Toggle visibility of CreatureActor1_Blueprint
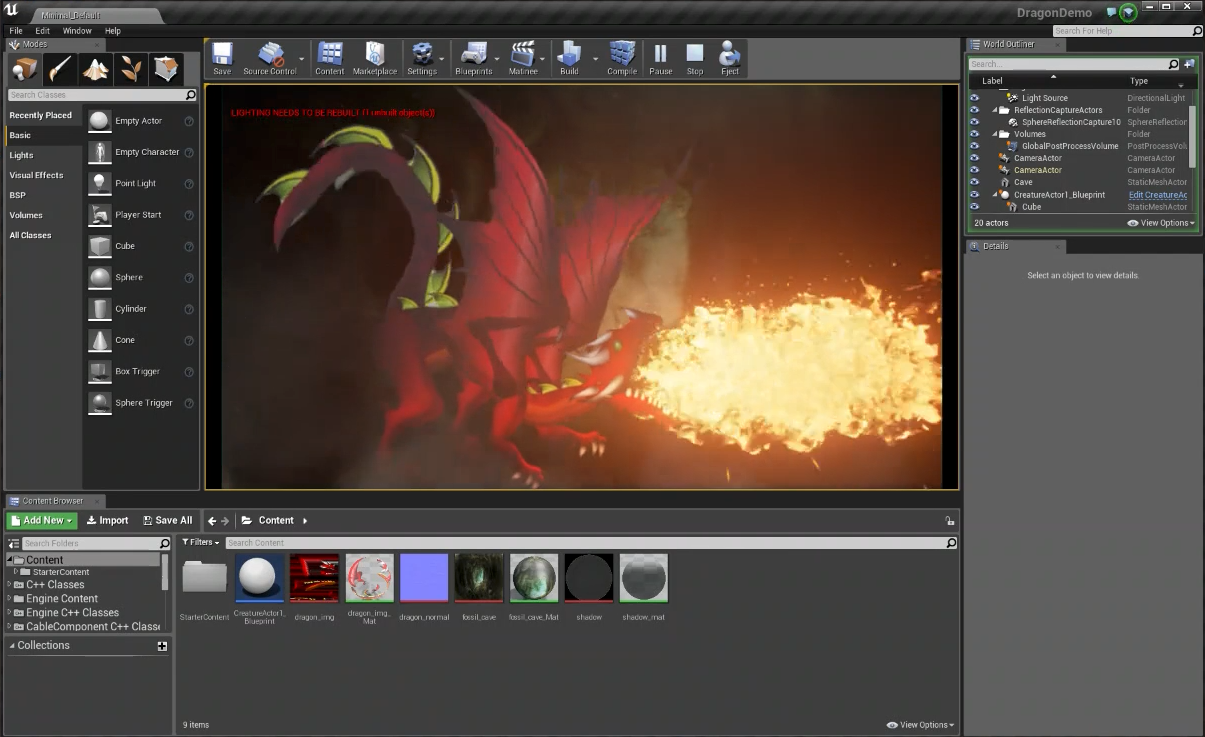Screen dimensions: 1205x737 point(975,195)
